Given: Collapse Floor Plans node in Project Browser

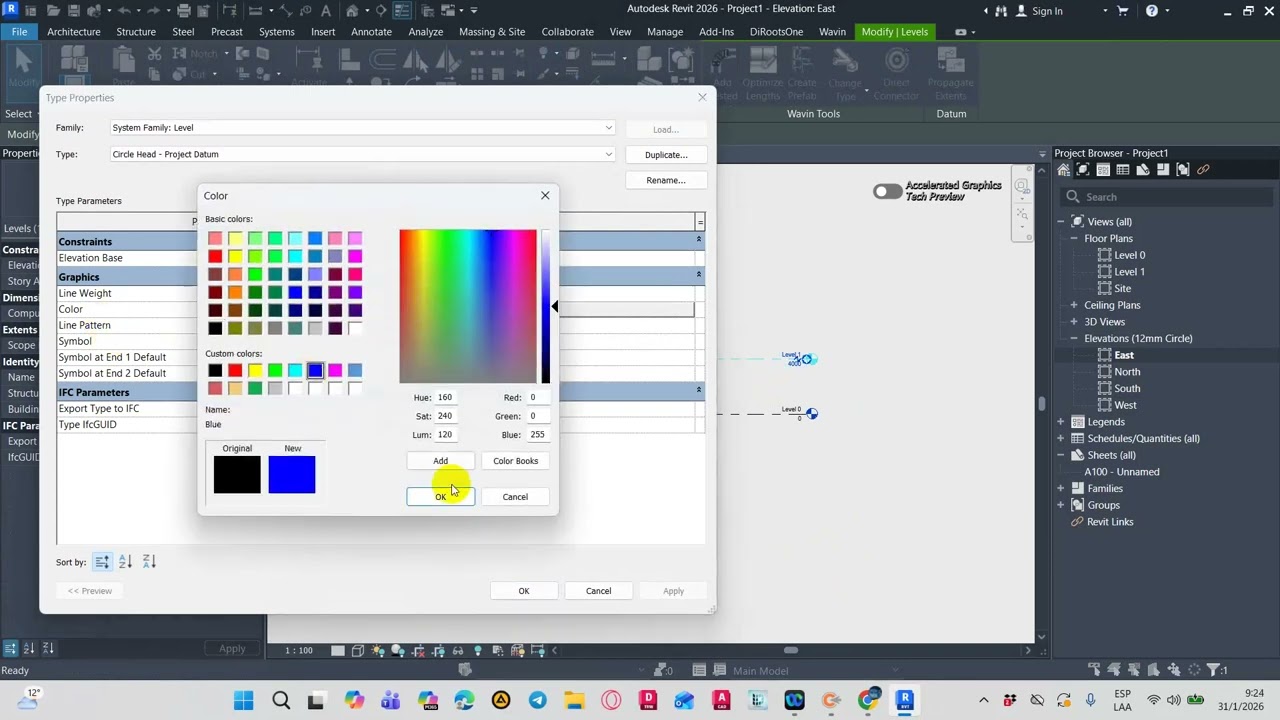Looking at the screenshot, I should [x=1074, y=238].
